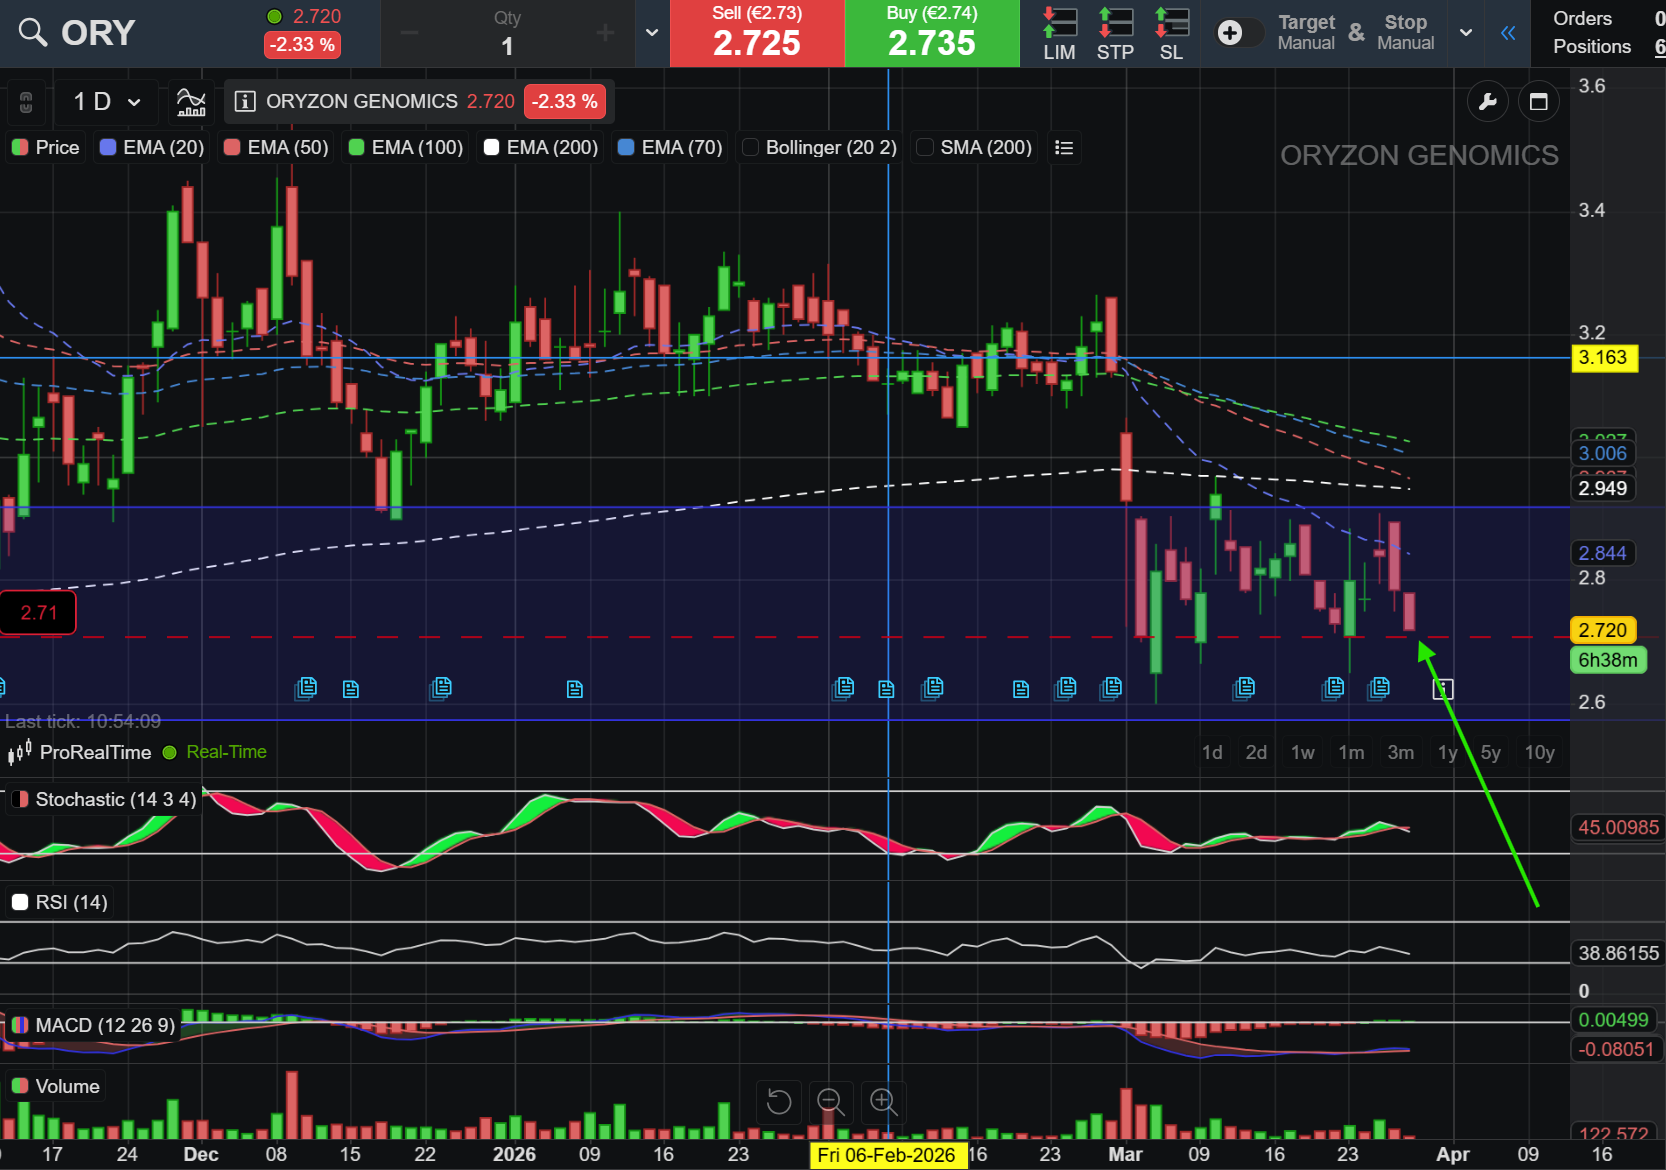Screen dimensions: 1666x1170
Task: Open the indicator list icon beside SMA (200)
Action: pos(1063,147)
